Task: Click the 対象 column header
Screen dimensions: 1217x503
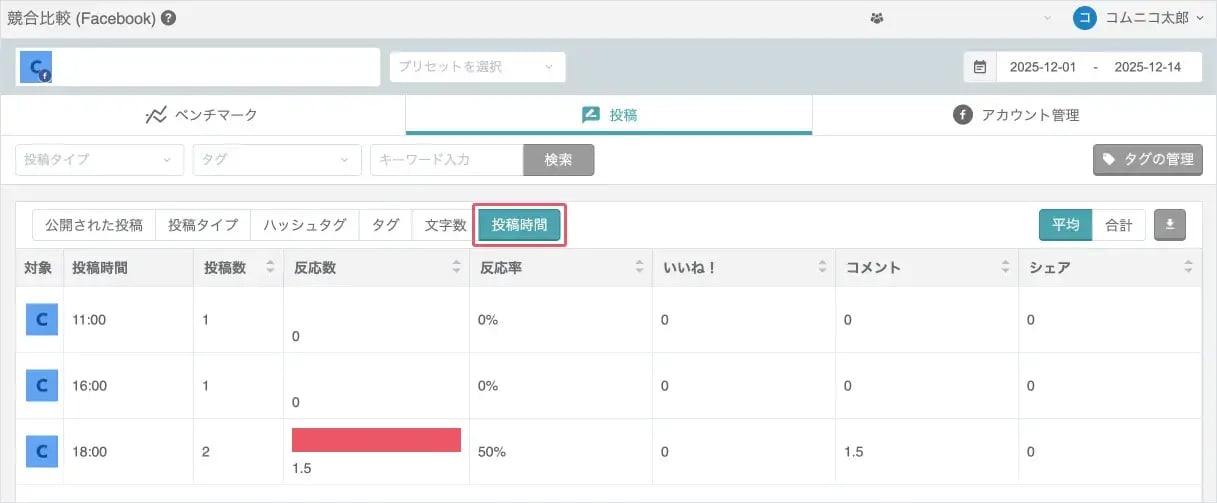Action: coord(37,268)
